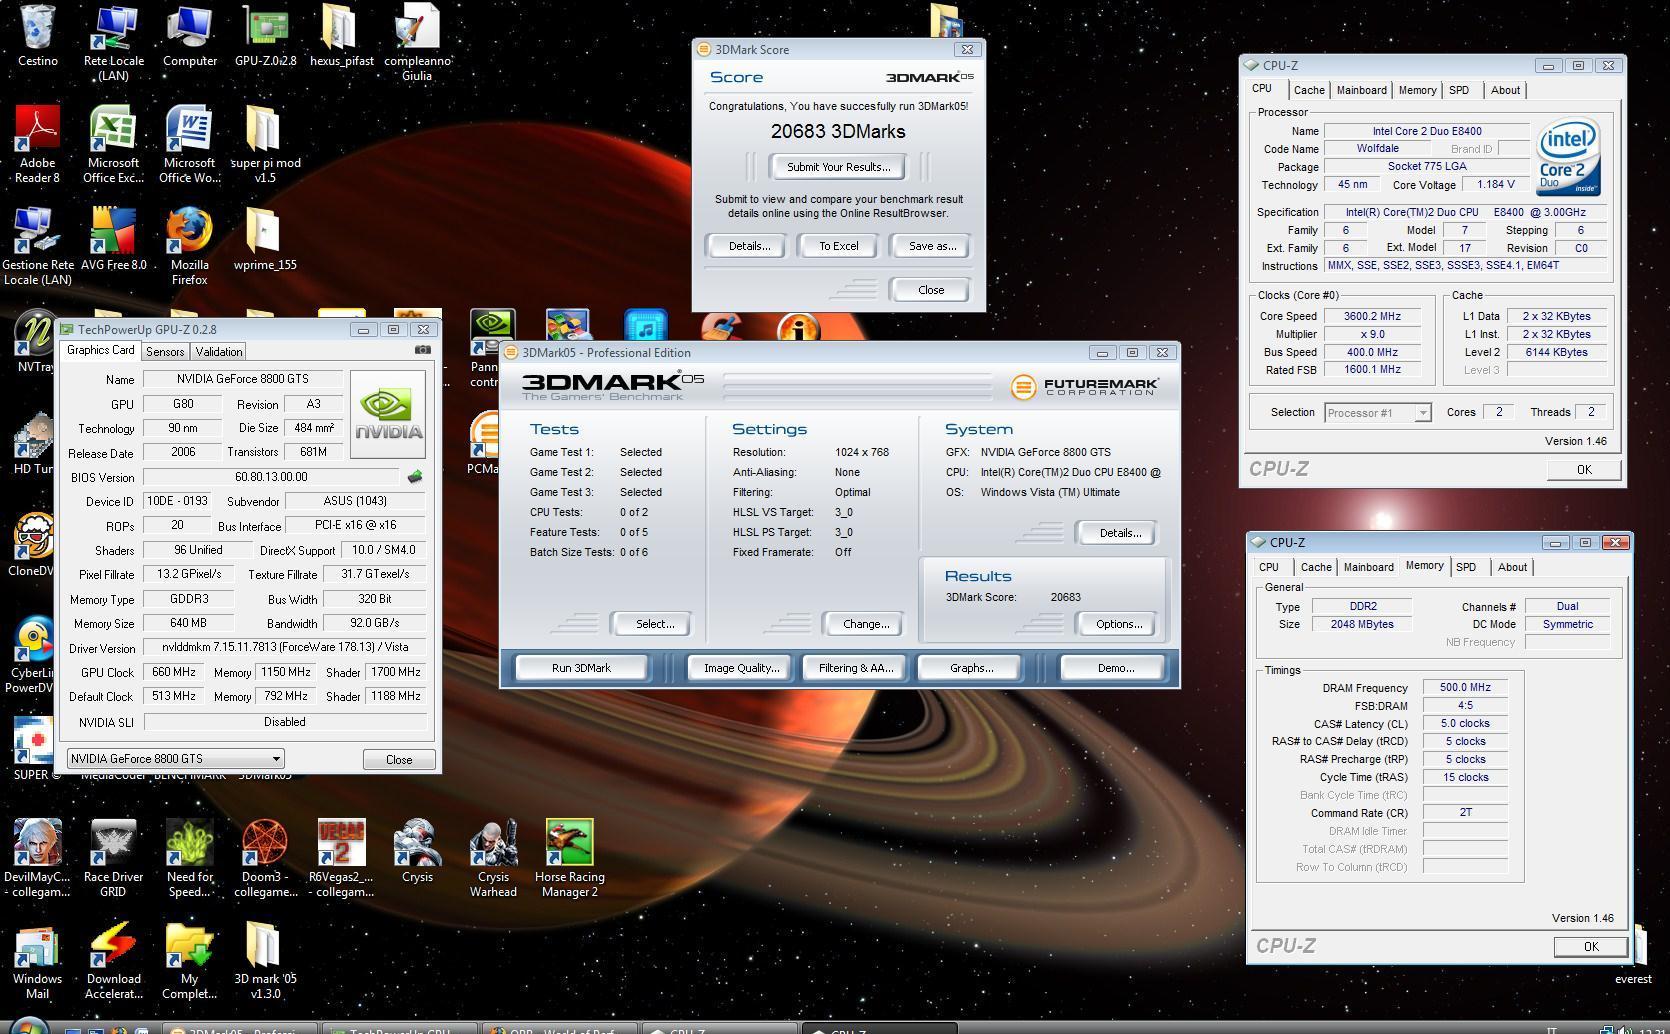Open Image Quality settings in 3DMark05

pyautogui.click(x=741, y=668)
